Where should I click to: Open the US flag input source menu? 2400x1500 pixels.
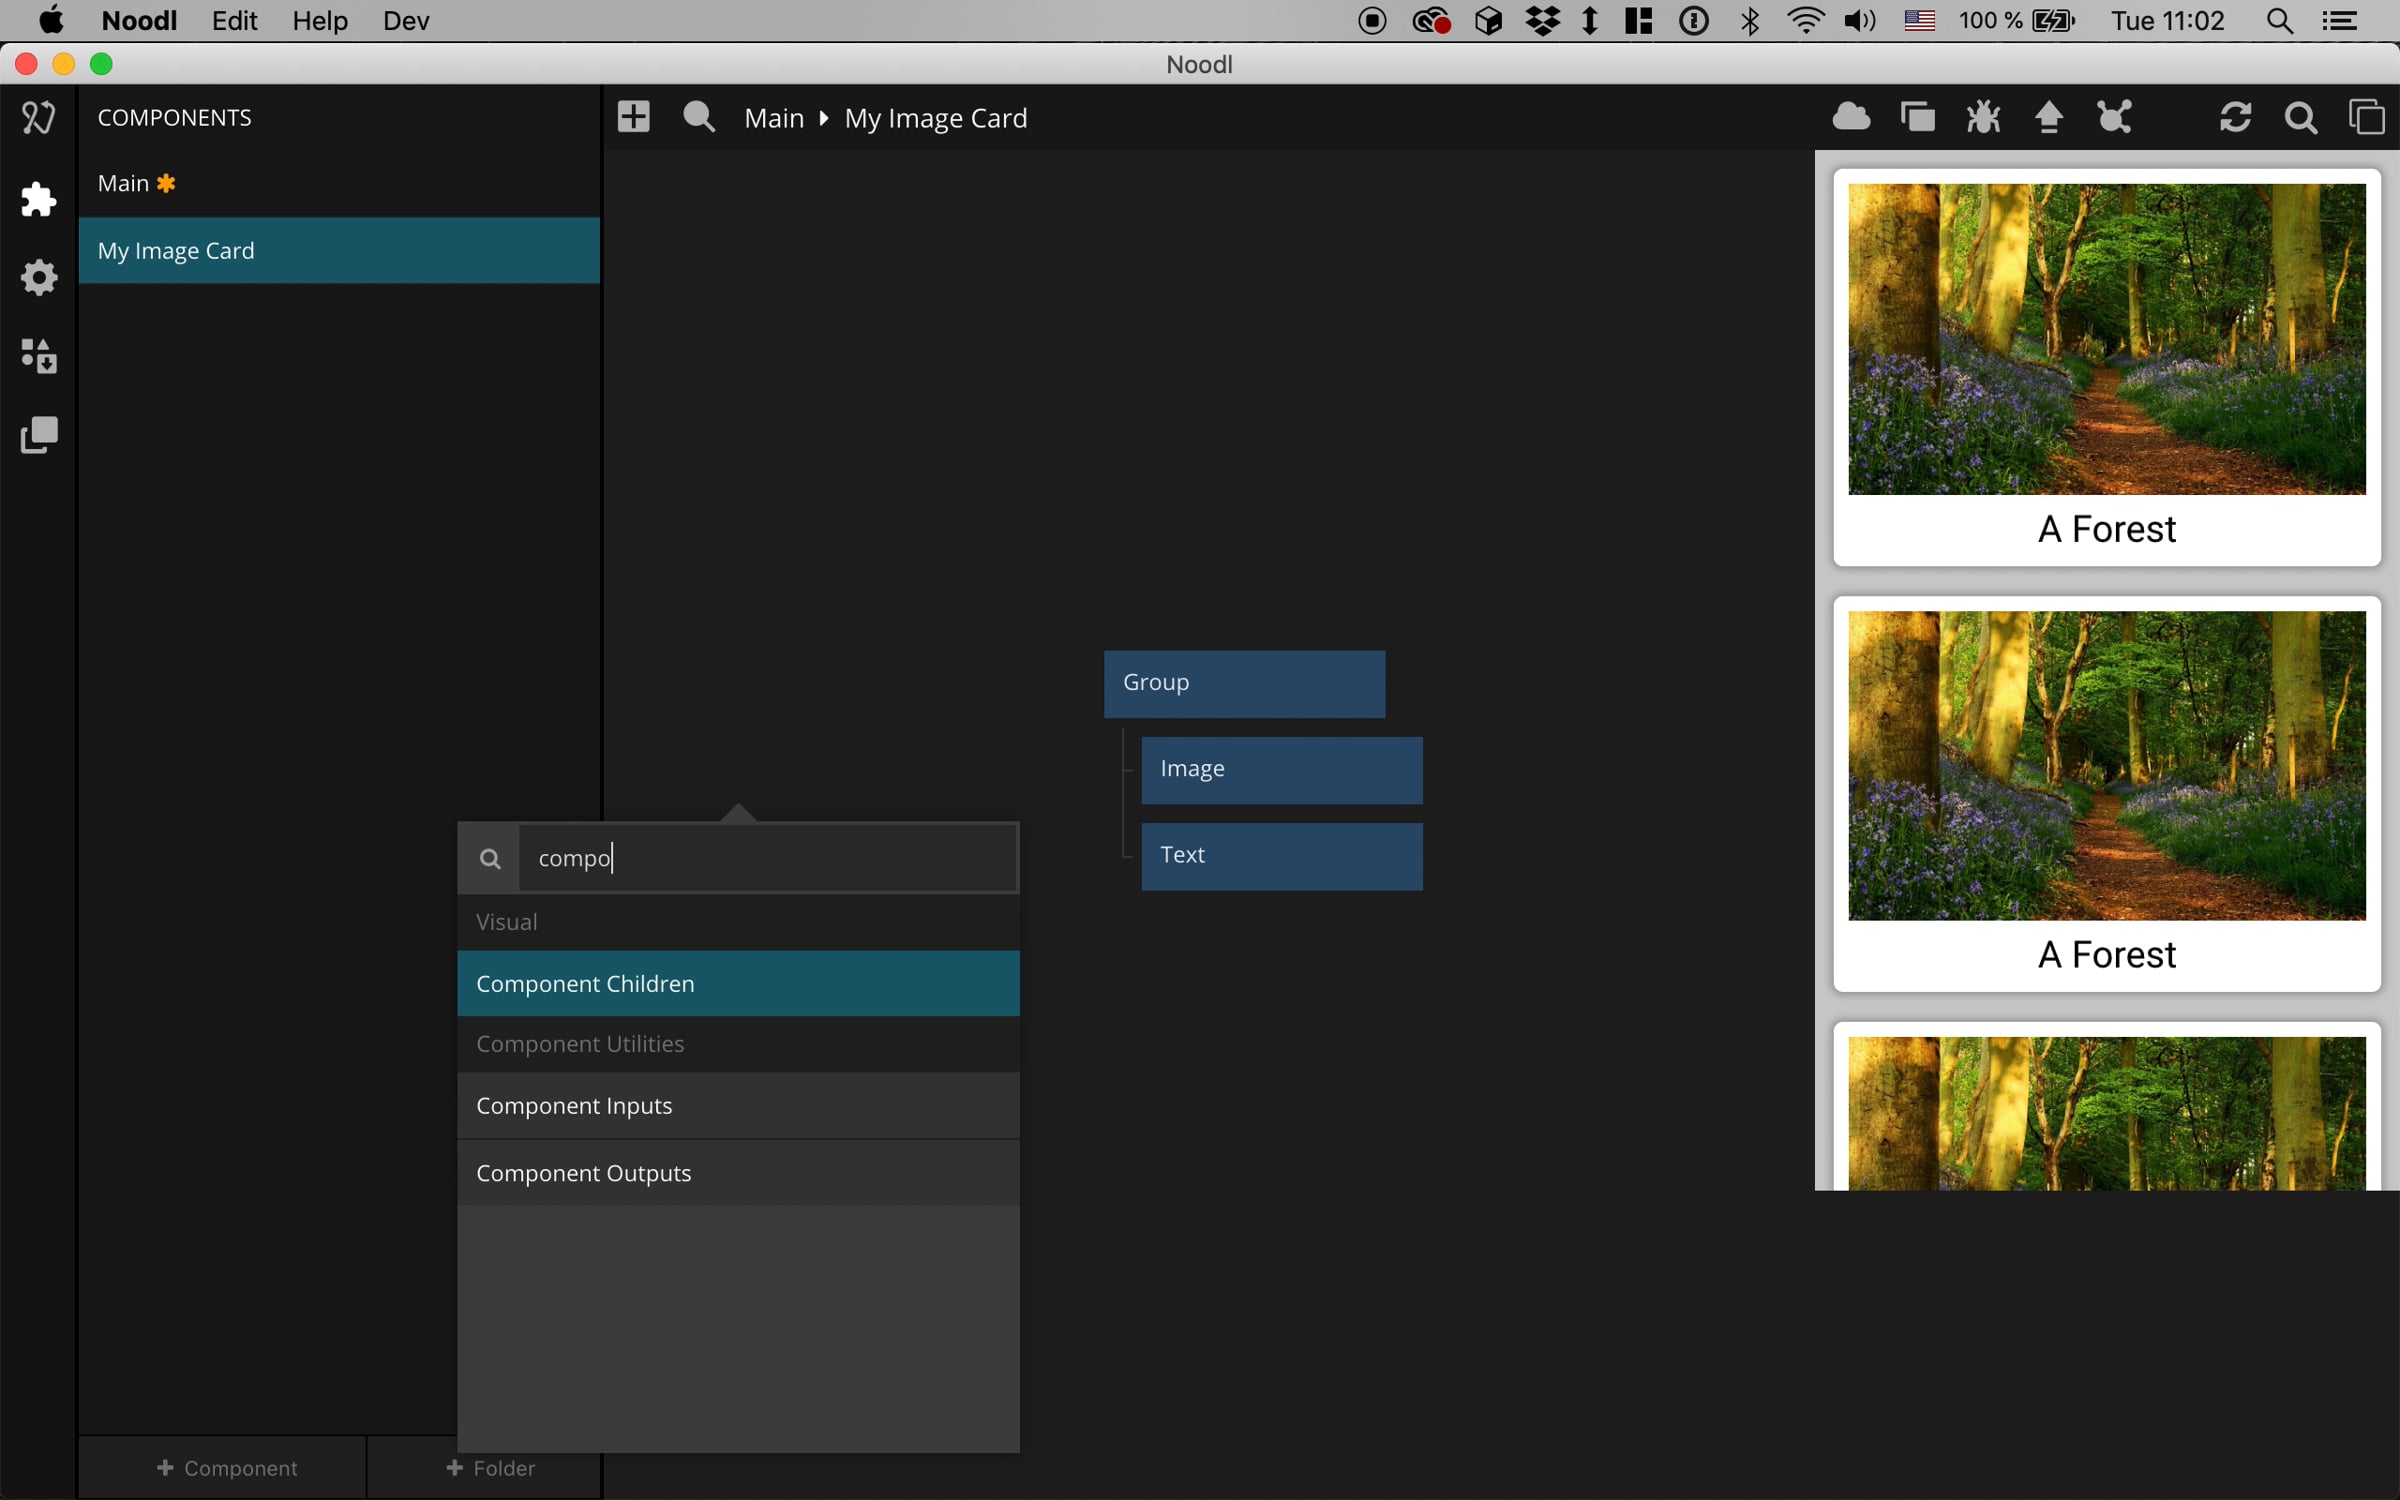pos(1919,20)
